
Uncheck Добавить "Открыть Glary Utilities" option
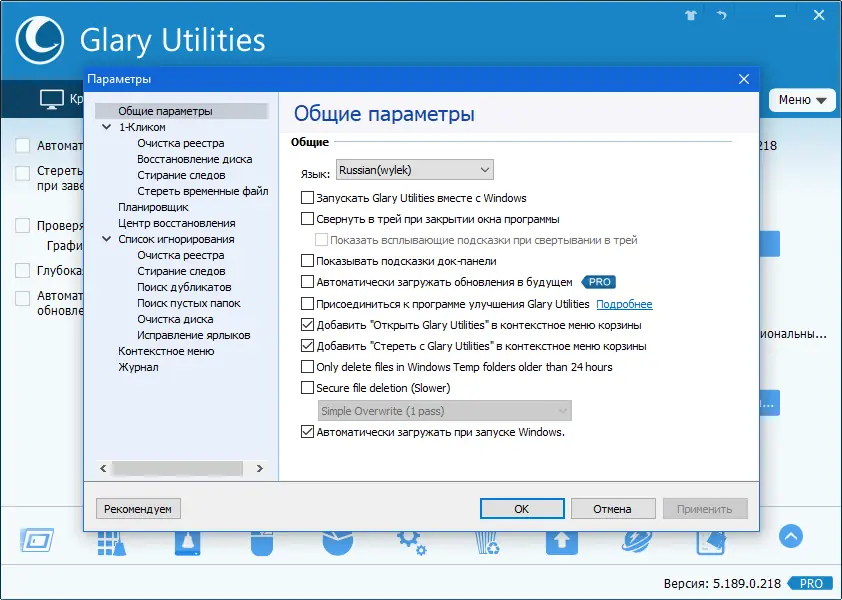(307, 324)
